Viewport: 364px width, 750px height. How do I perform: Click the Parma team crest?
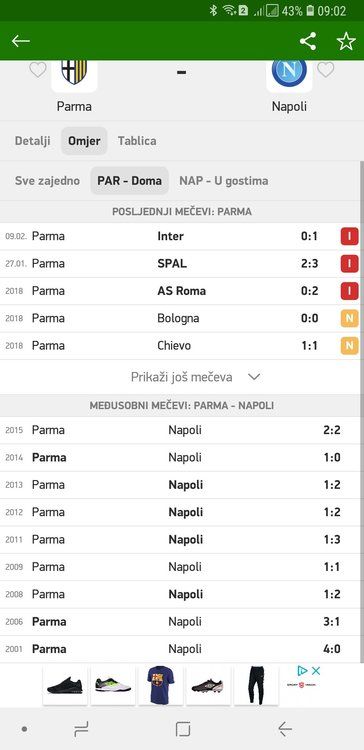[74, 73]
